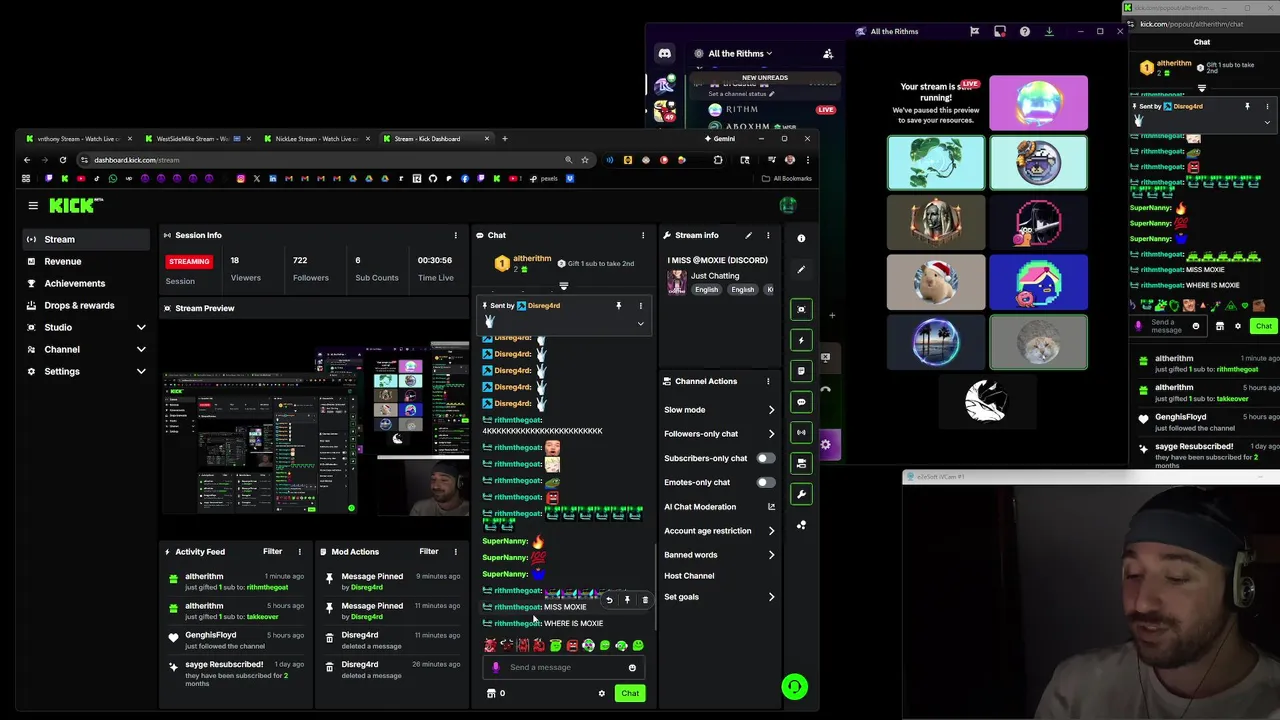Open the Kick hamburger menu
1280x720 pixels.
coord(33,205)
